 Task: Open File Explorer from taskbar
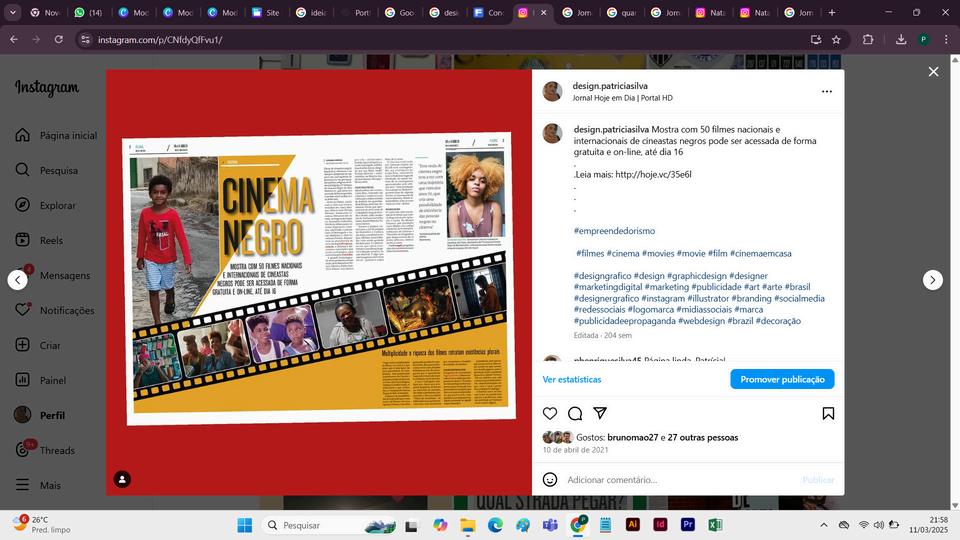coord(468,525)
